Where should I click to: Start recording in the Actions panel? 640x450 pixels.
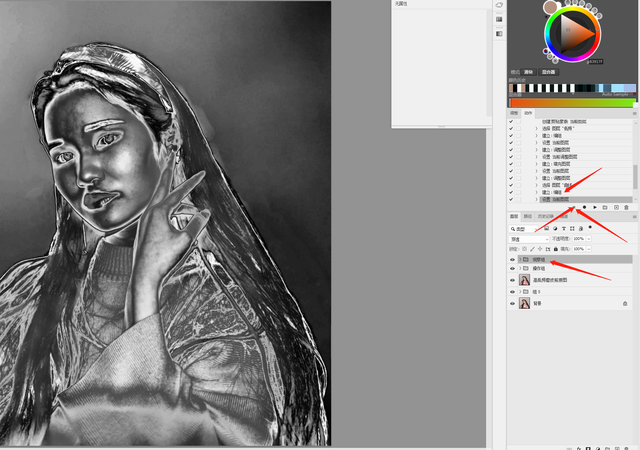pos(584,207)
